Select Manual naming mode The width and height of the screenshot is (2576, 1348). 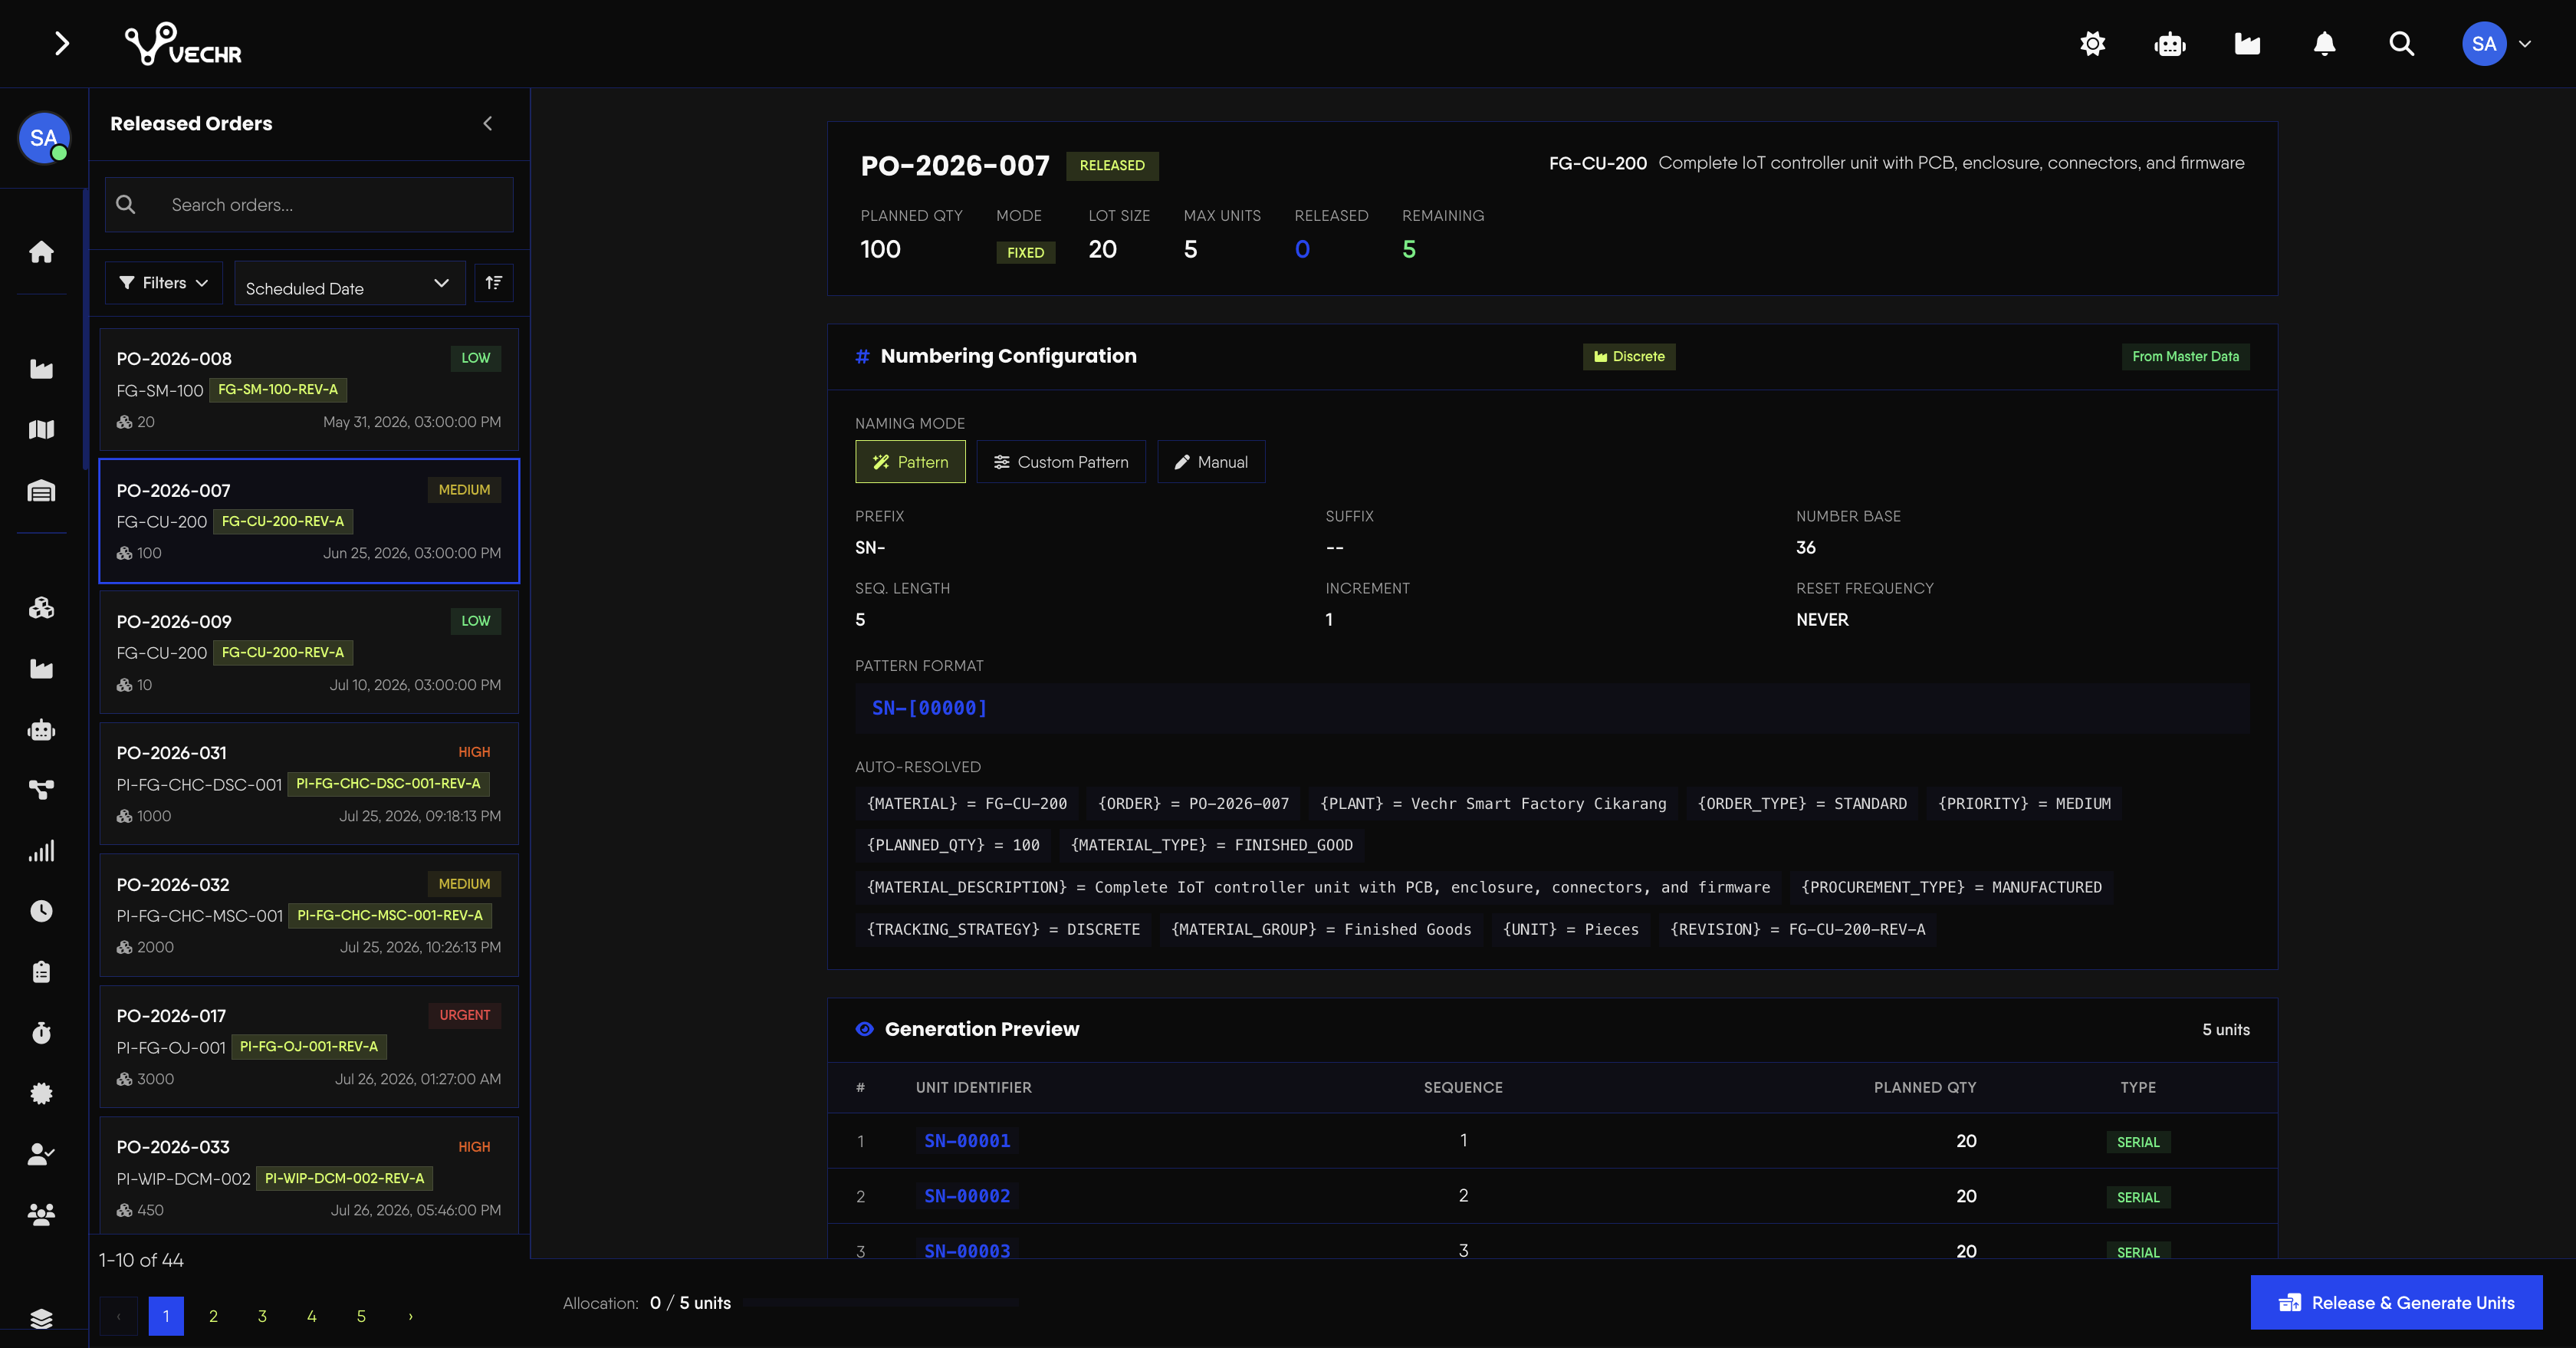point(1211,462)
